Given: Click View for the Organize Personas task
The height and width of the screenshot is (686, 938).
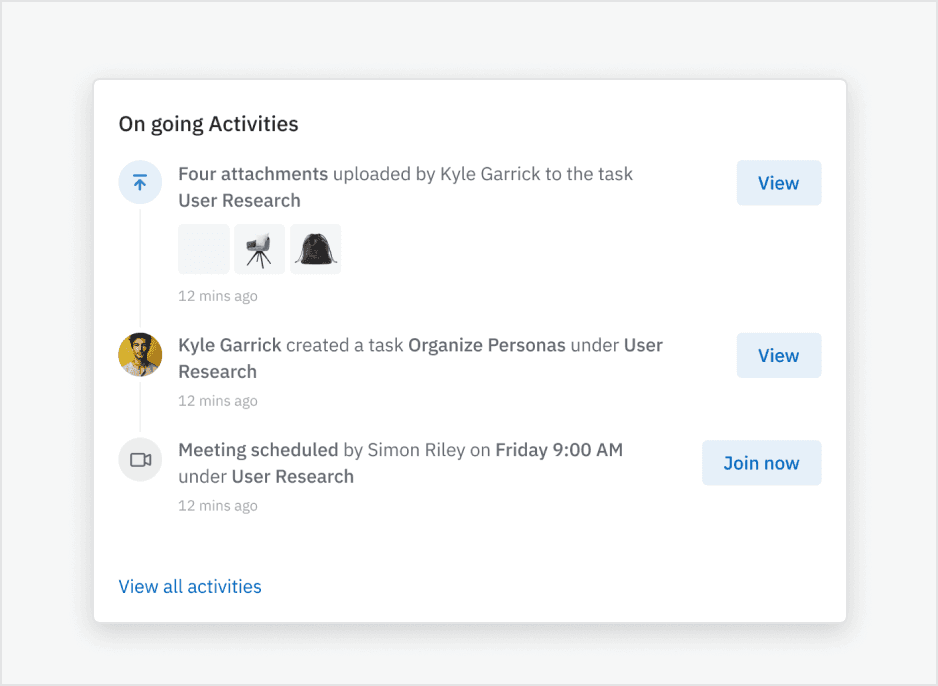Looking at the screenshot, I should click(778, 355).
